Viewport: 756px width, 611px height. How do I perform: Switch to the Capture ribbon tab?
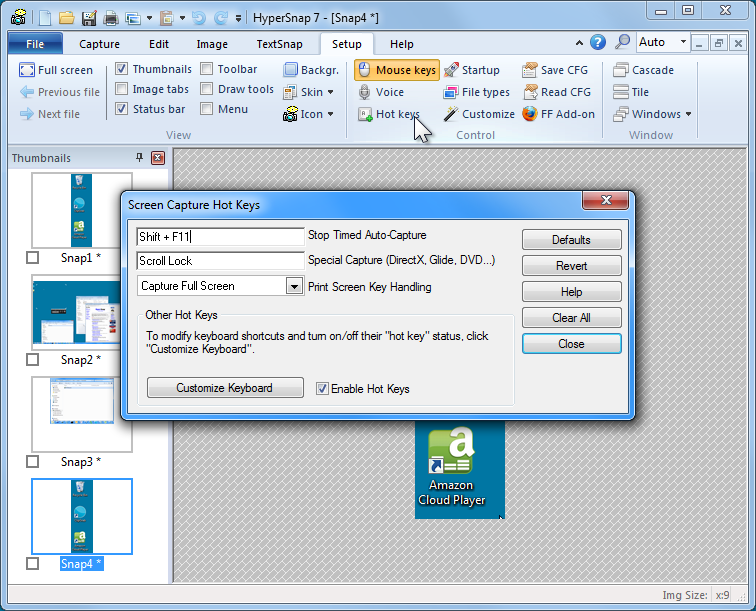pos(99,44)
